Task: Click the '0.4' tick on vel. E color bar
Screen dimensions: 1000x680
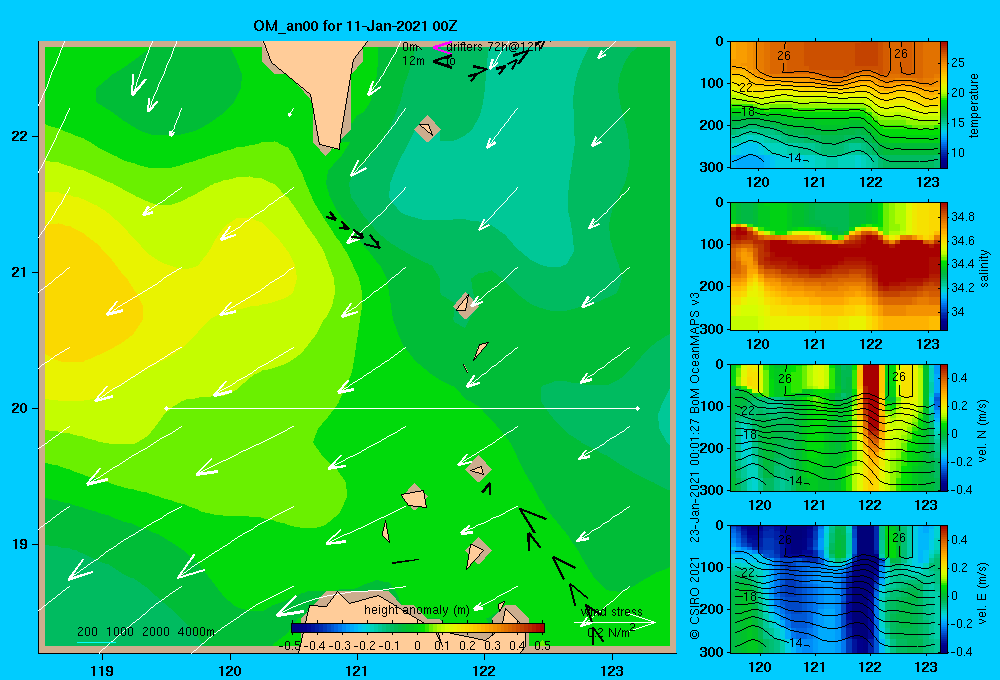Action: coord(959,540)
